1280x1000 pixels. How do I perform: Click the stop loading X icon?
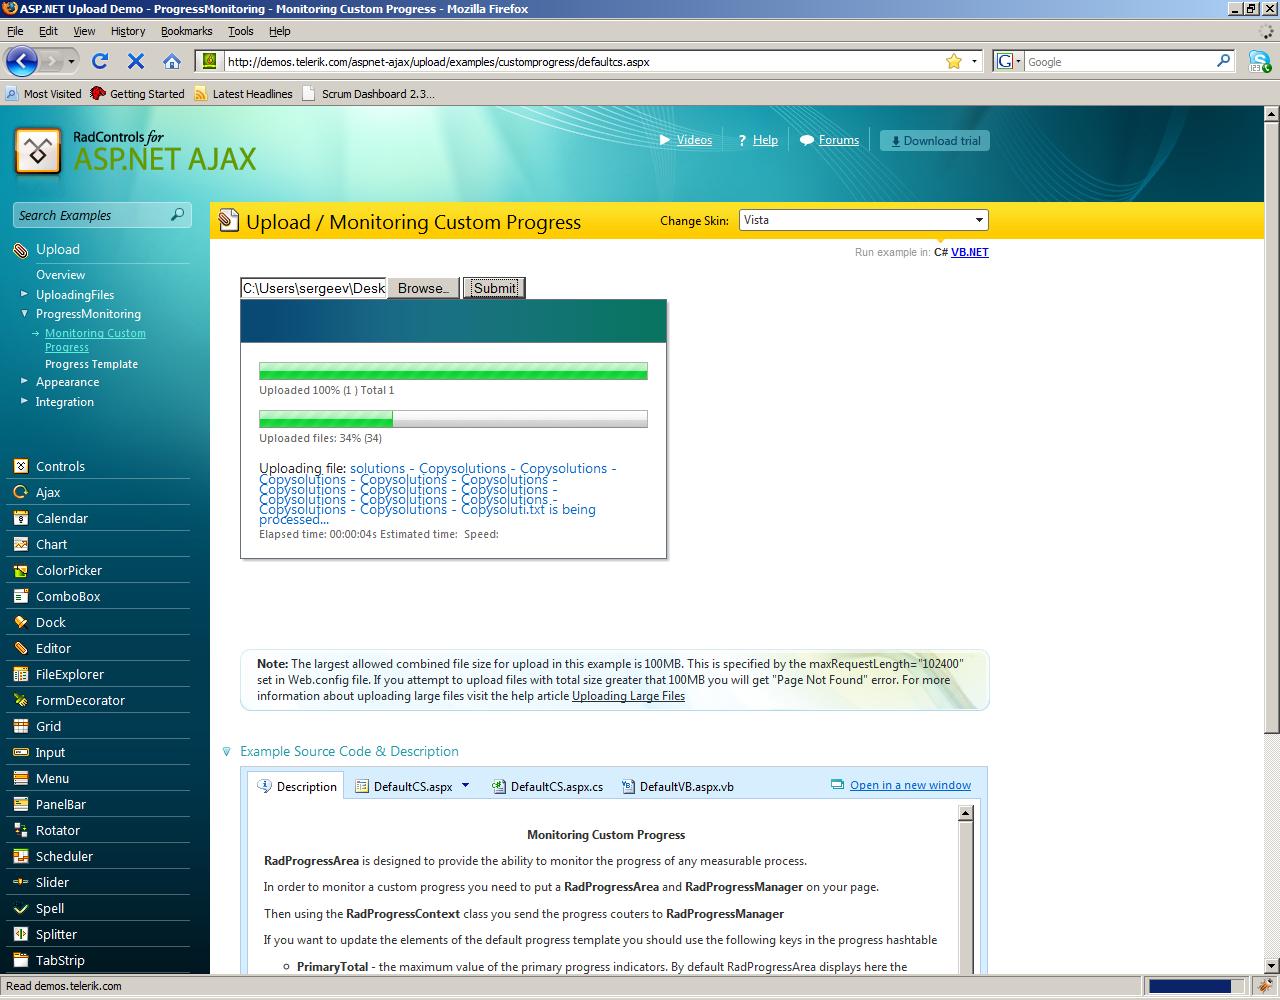[x=136, y=61]
